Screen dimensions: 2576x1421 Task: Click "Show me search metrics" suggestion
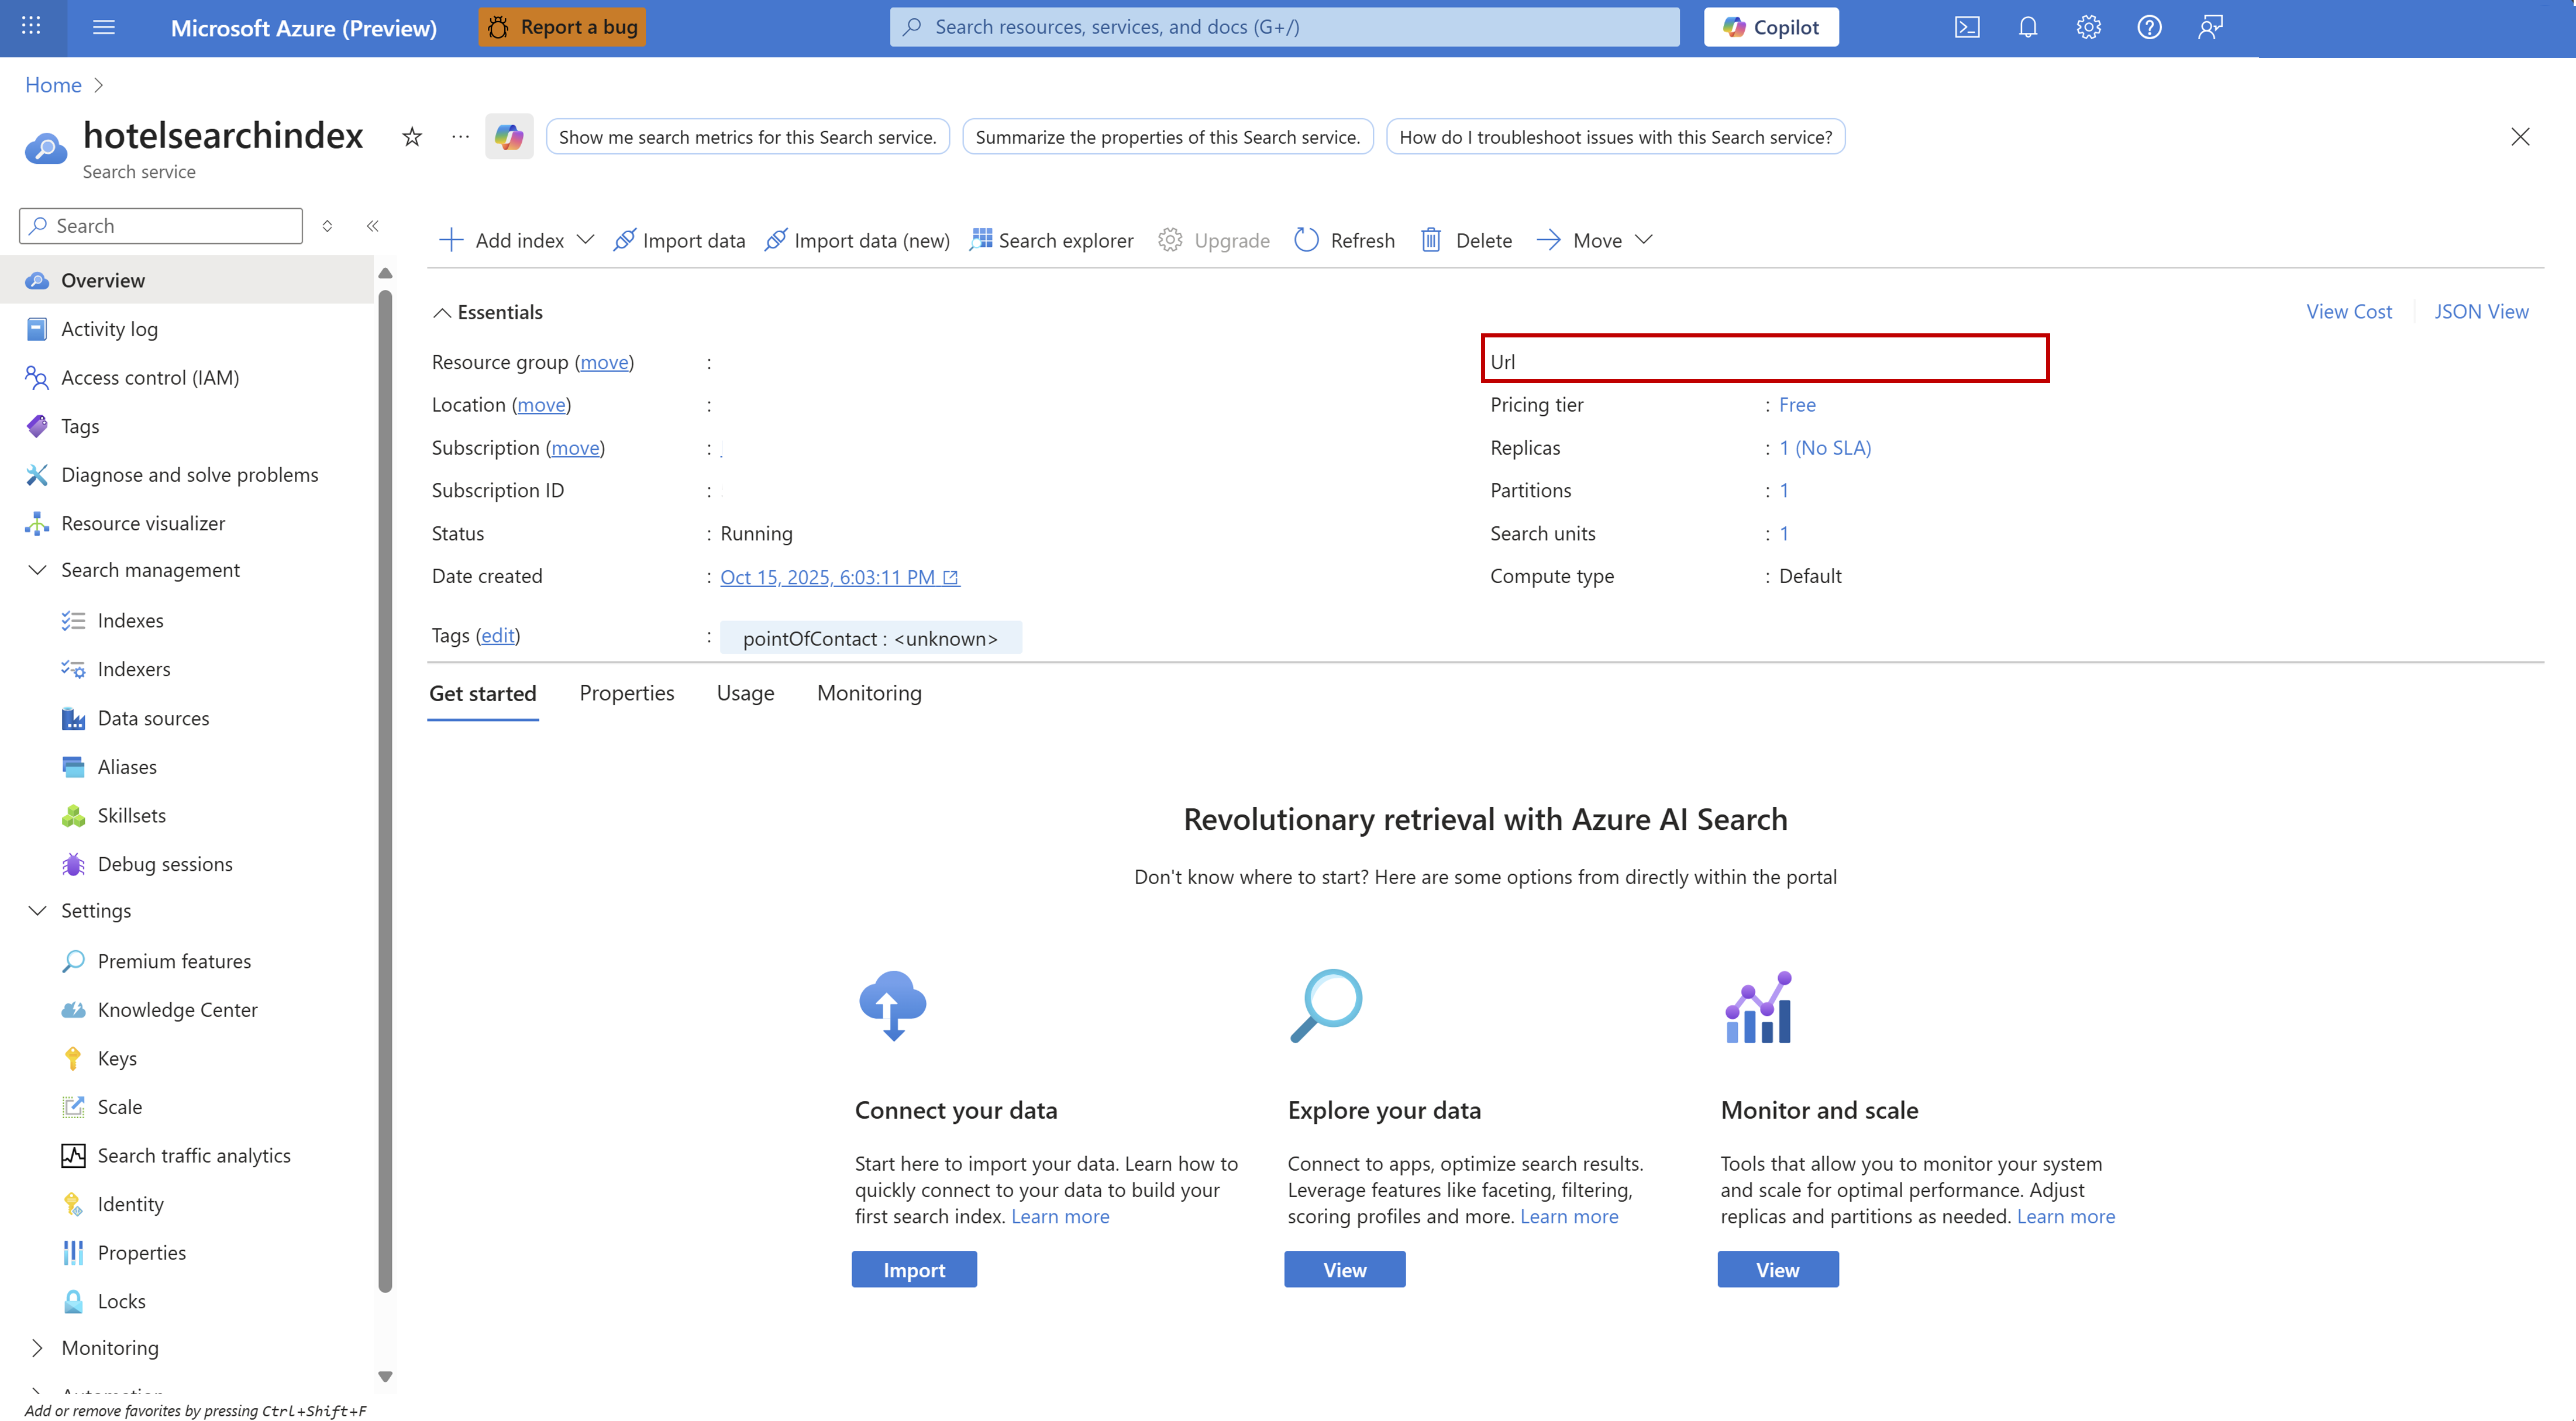pyautogui.click(x=748, y=137)
